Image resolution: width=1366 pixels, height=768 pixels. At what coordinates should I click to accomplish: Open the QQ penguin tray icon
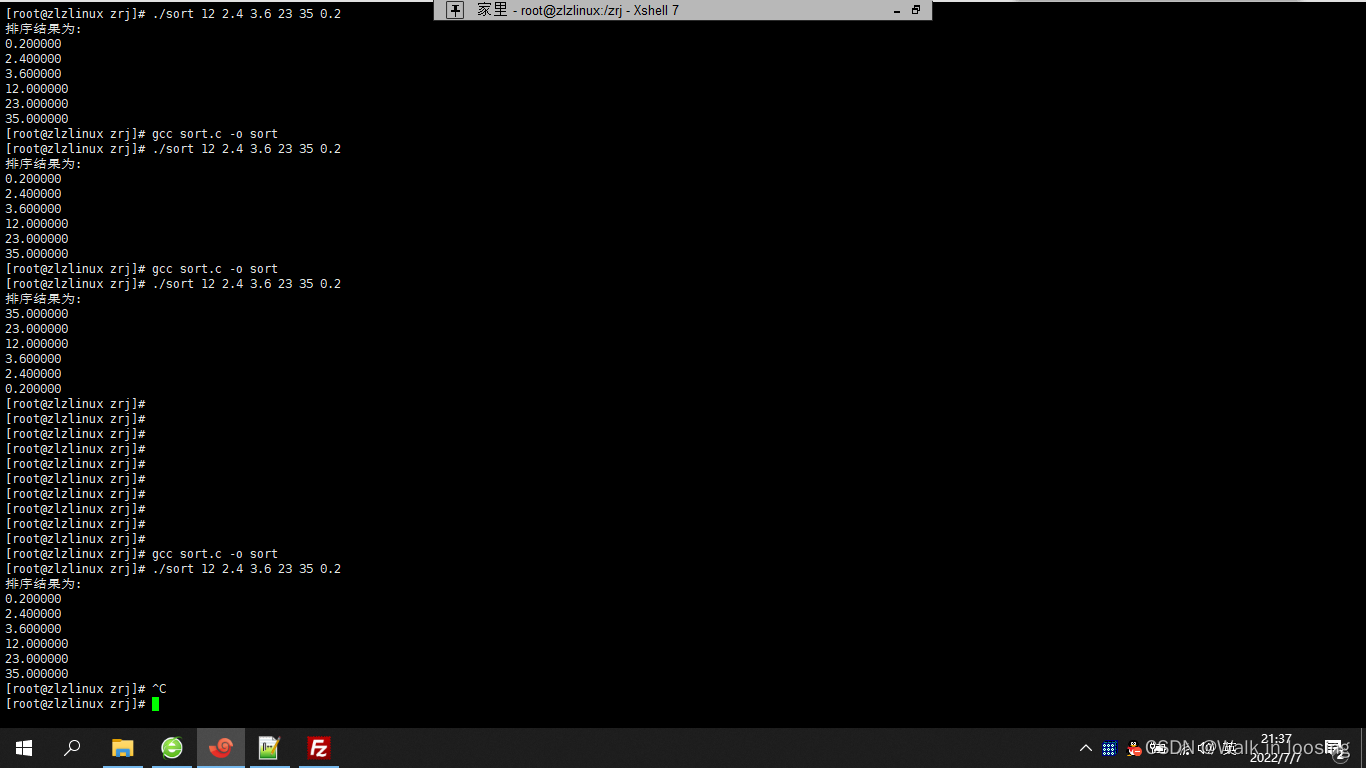(x=1133, y=748)
